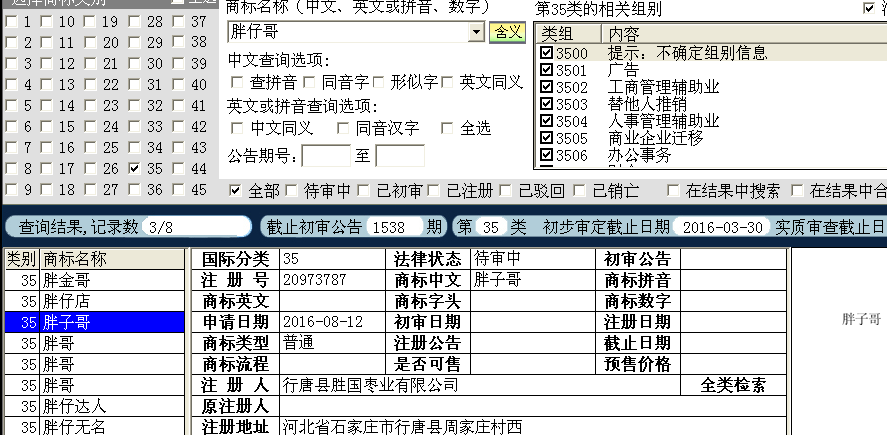The height and width of the screenshot is (435, 887).
Task: Click the 类别 column header in results
Action: pyautogui.click(x=21, y=259)
